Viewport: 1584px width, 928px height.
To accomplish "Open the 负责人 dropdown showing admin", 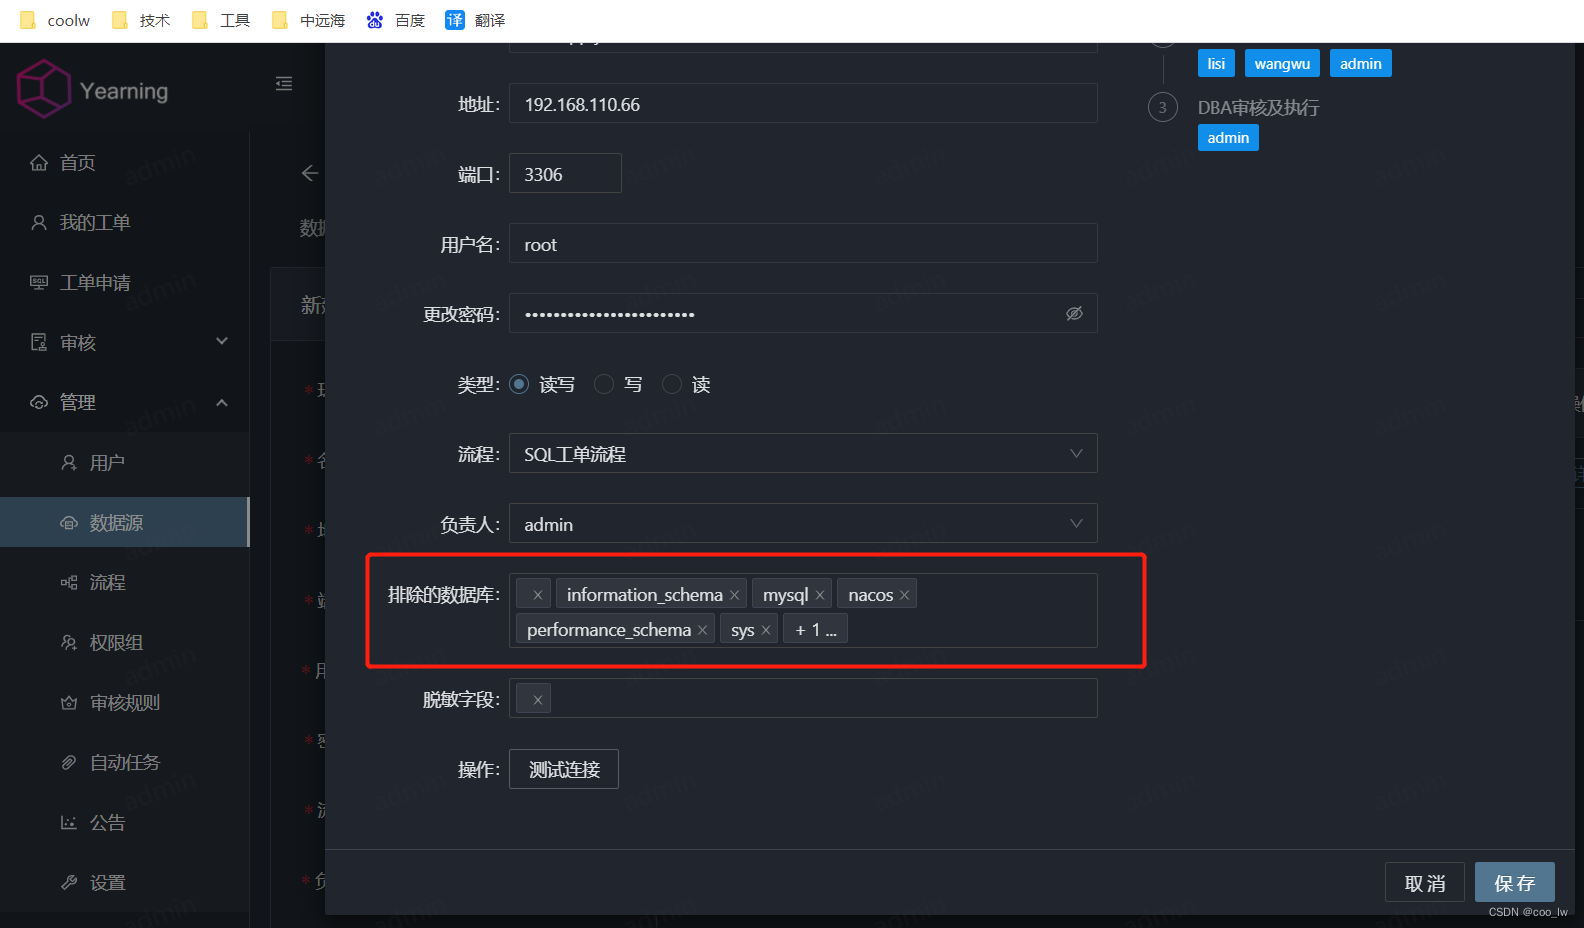I will pos(803,524).
